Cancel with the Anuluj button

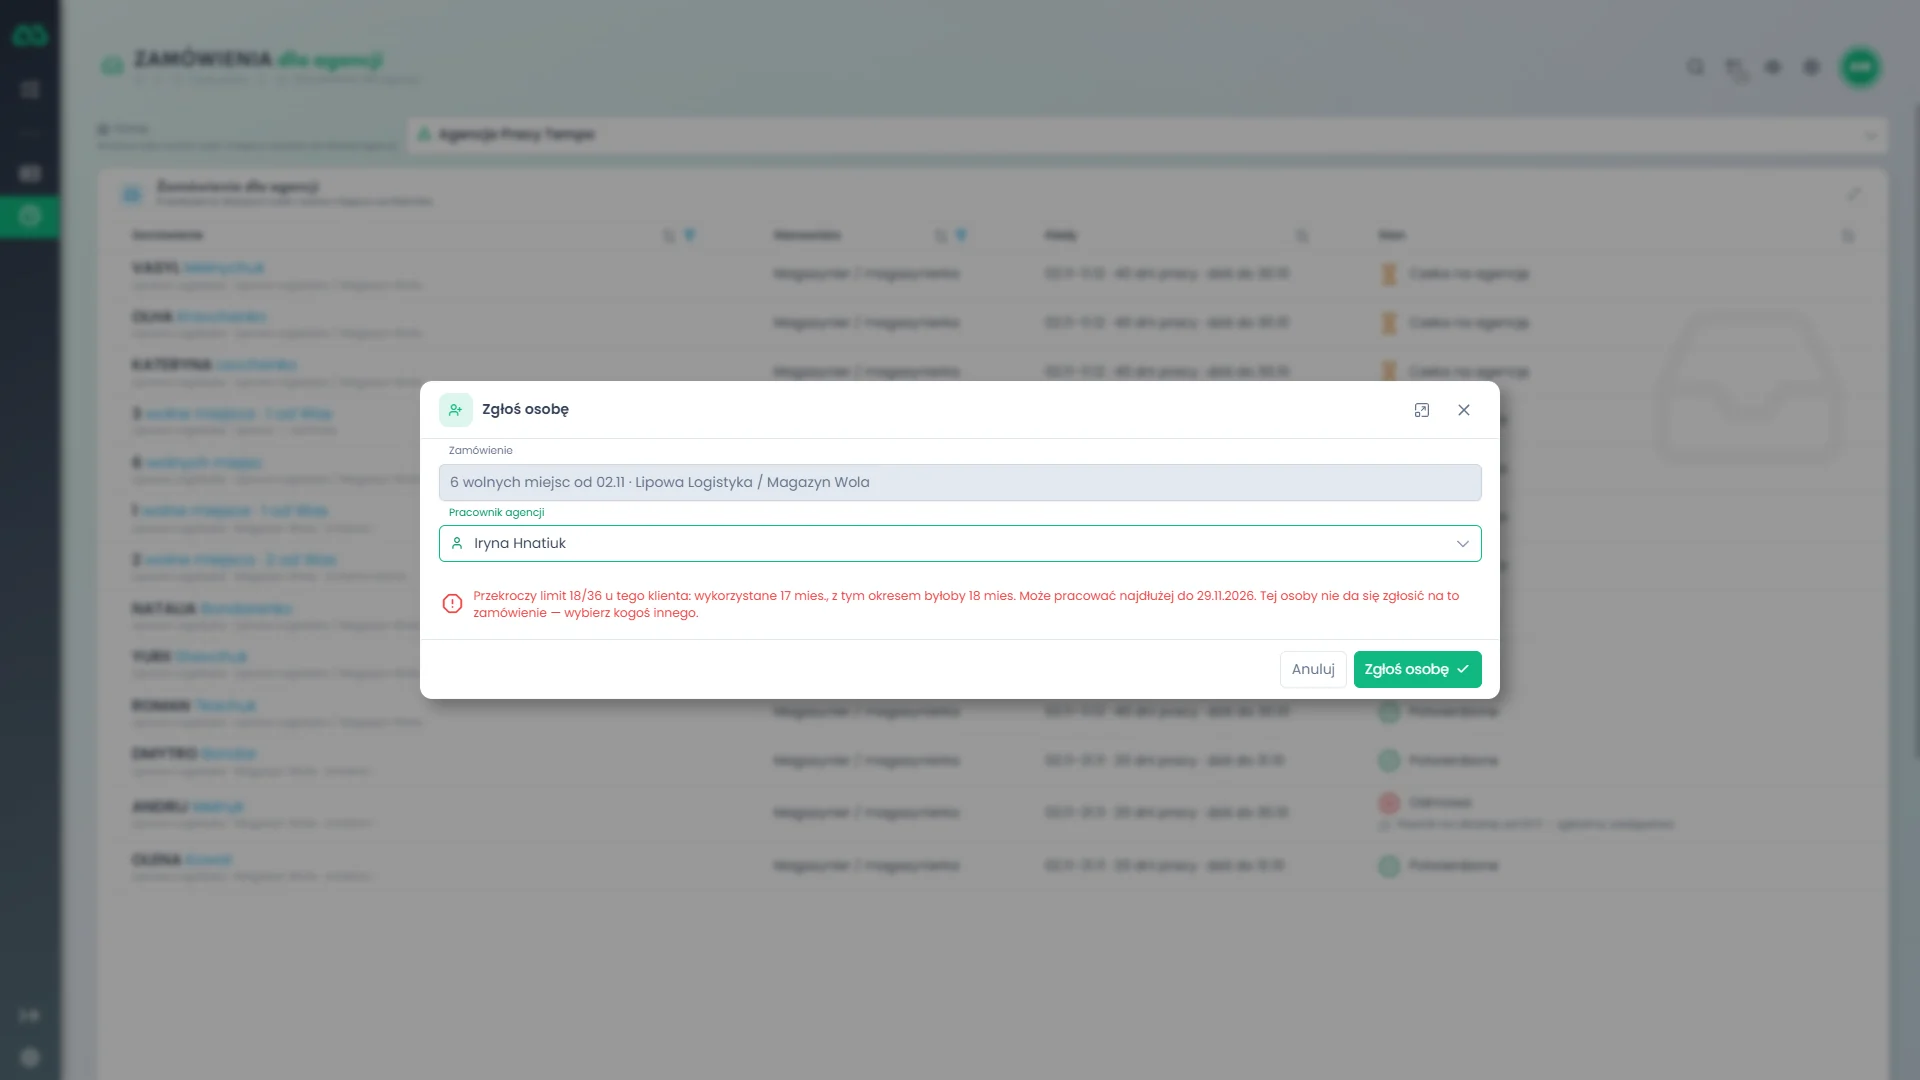(x=1313, y=669)
